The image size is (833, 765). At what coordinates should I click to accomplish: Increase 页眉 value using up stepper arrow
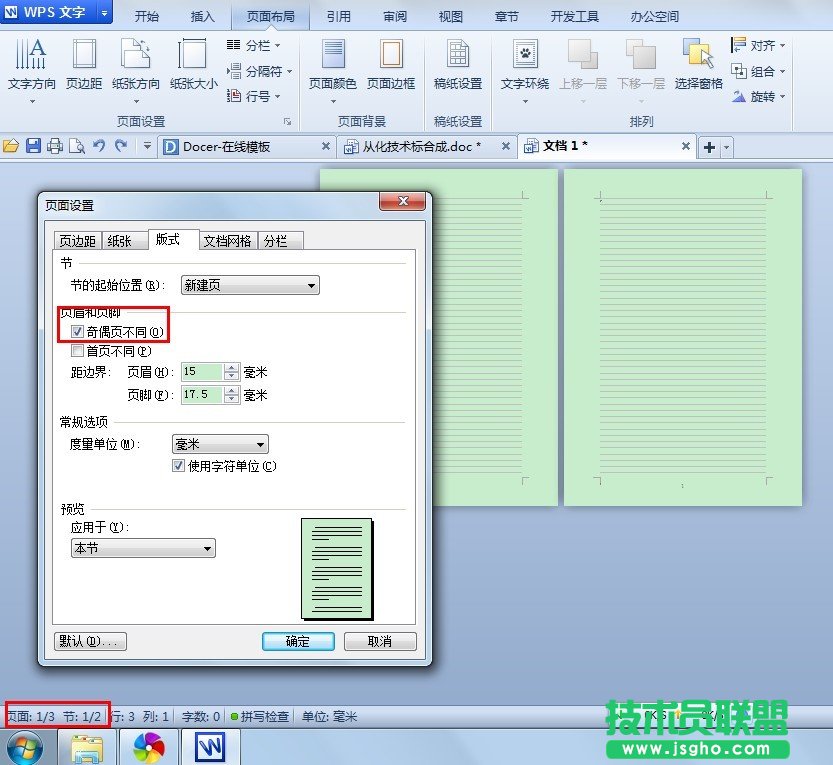232,367
